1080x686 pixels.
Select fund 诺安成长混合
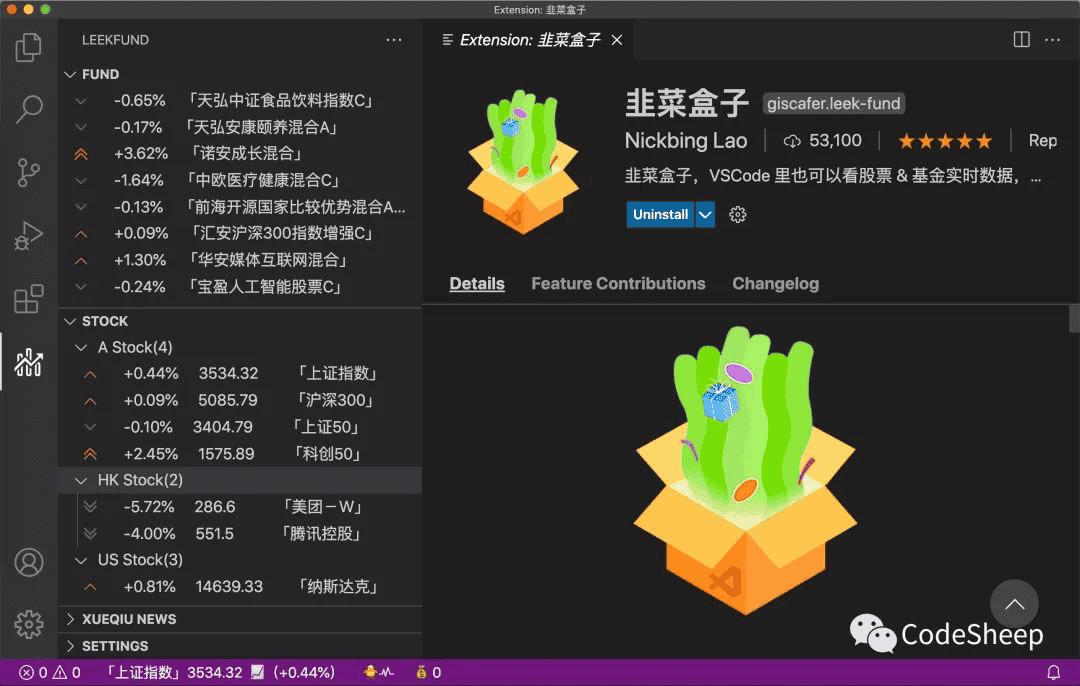(240, 154)
